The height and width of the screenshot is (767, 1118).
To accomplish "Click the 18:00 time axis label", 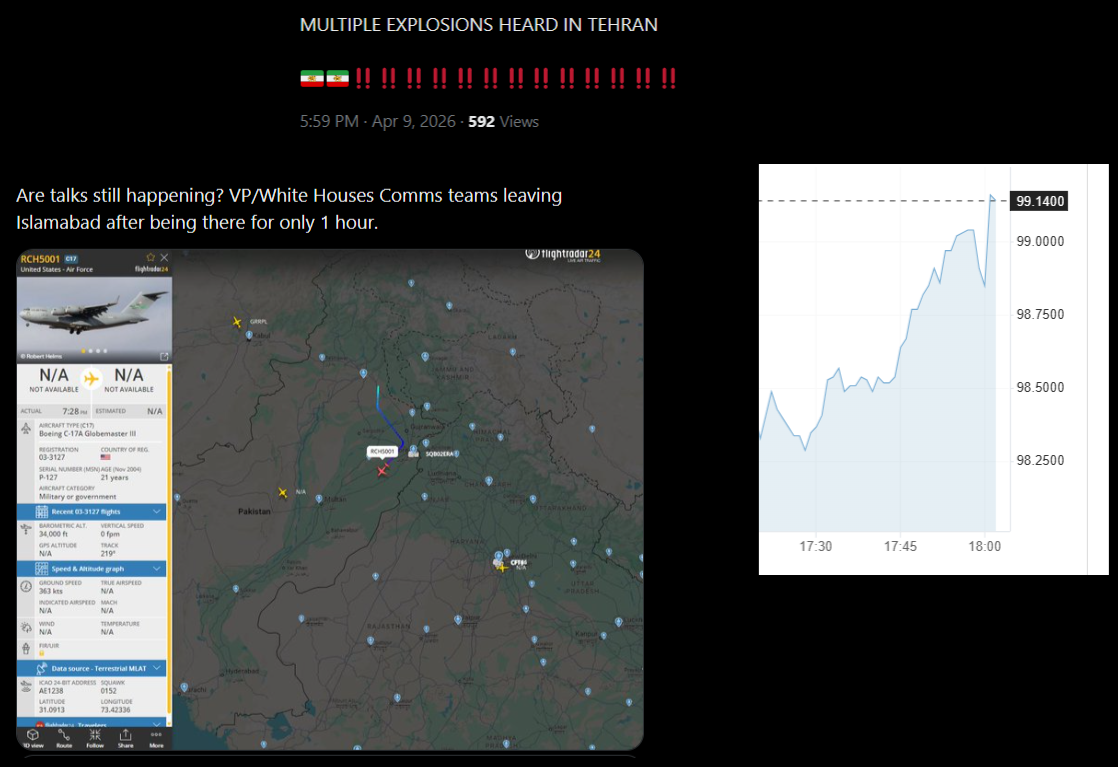I will [x=984, y=546].
